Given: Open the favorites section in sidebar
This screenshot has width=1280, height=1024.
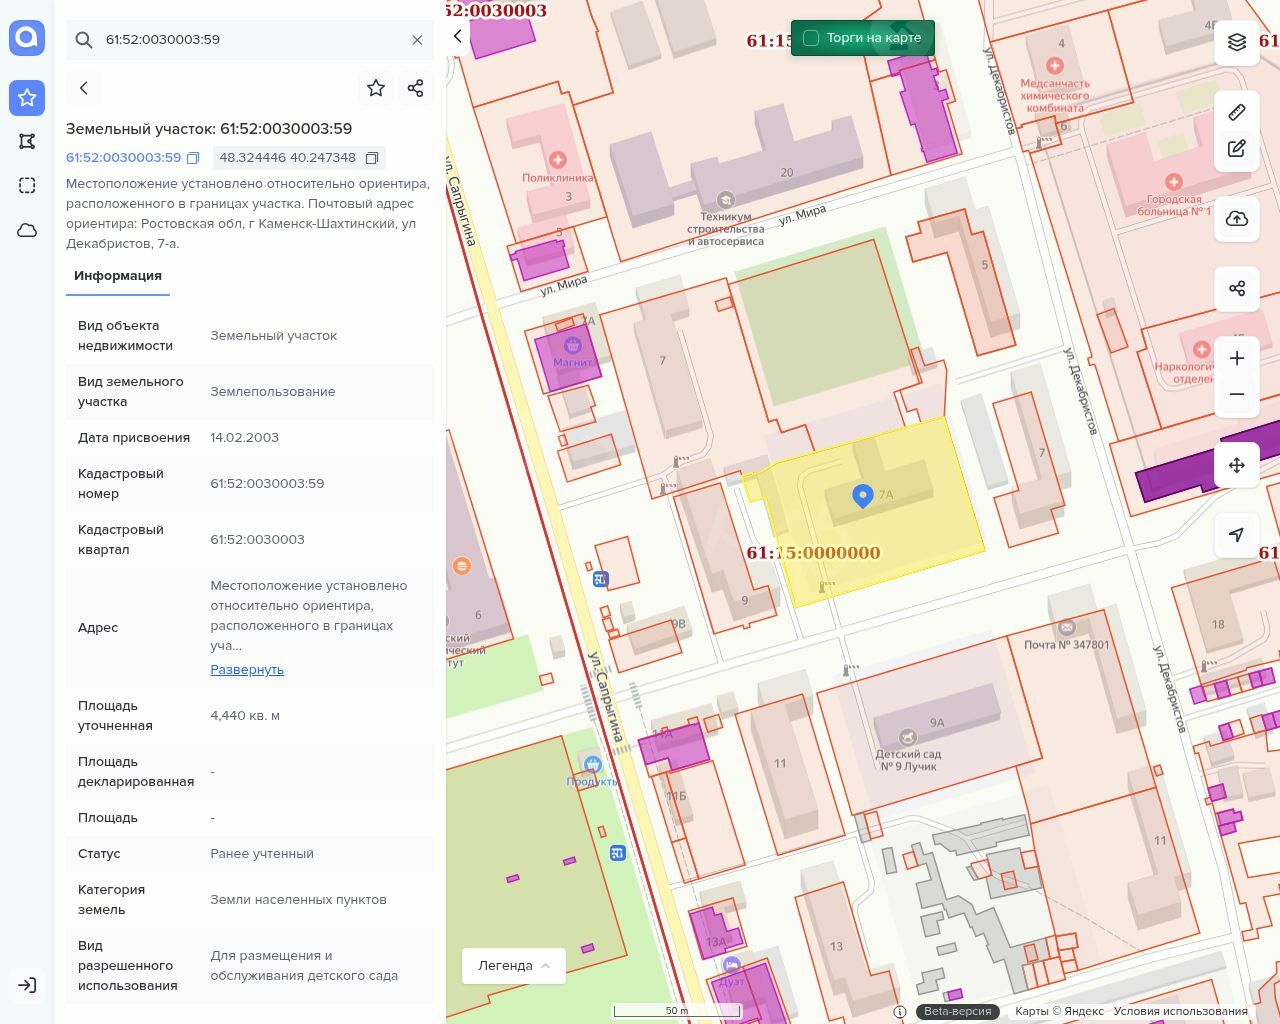Looking at the screenshot, I should (x=27, y=97).
